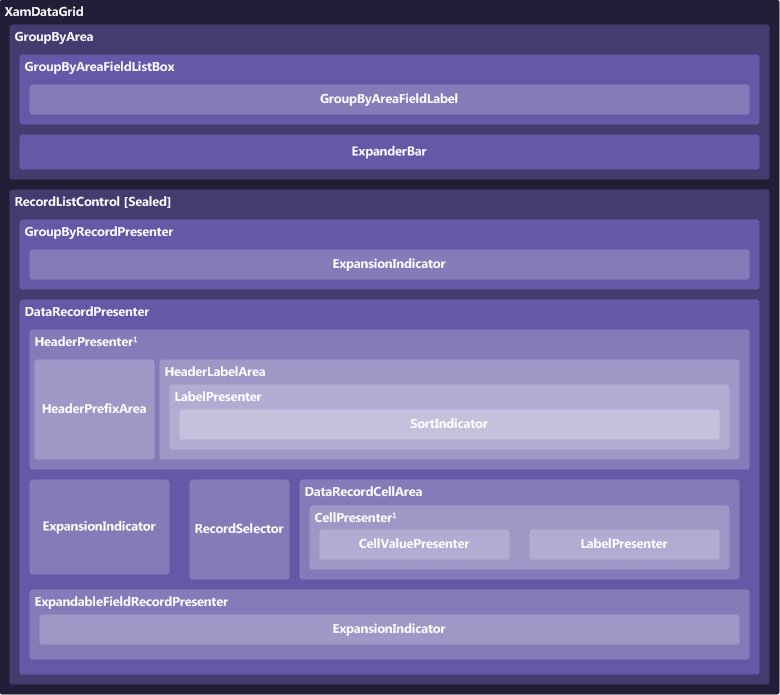Select the RecordListControl [Sealed] heading
The image size is (780, 695).
[x=93, y=201]
